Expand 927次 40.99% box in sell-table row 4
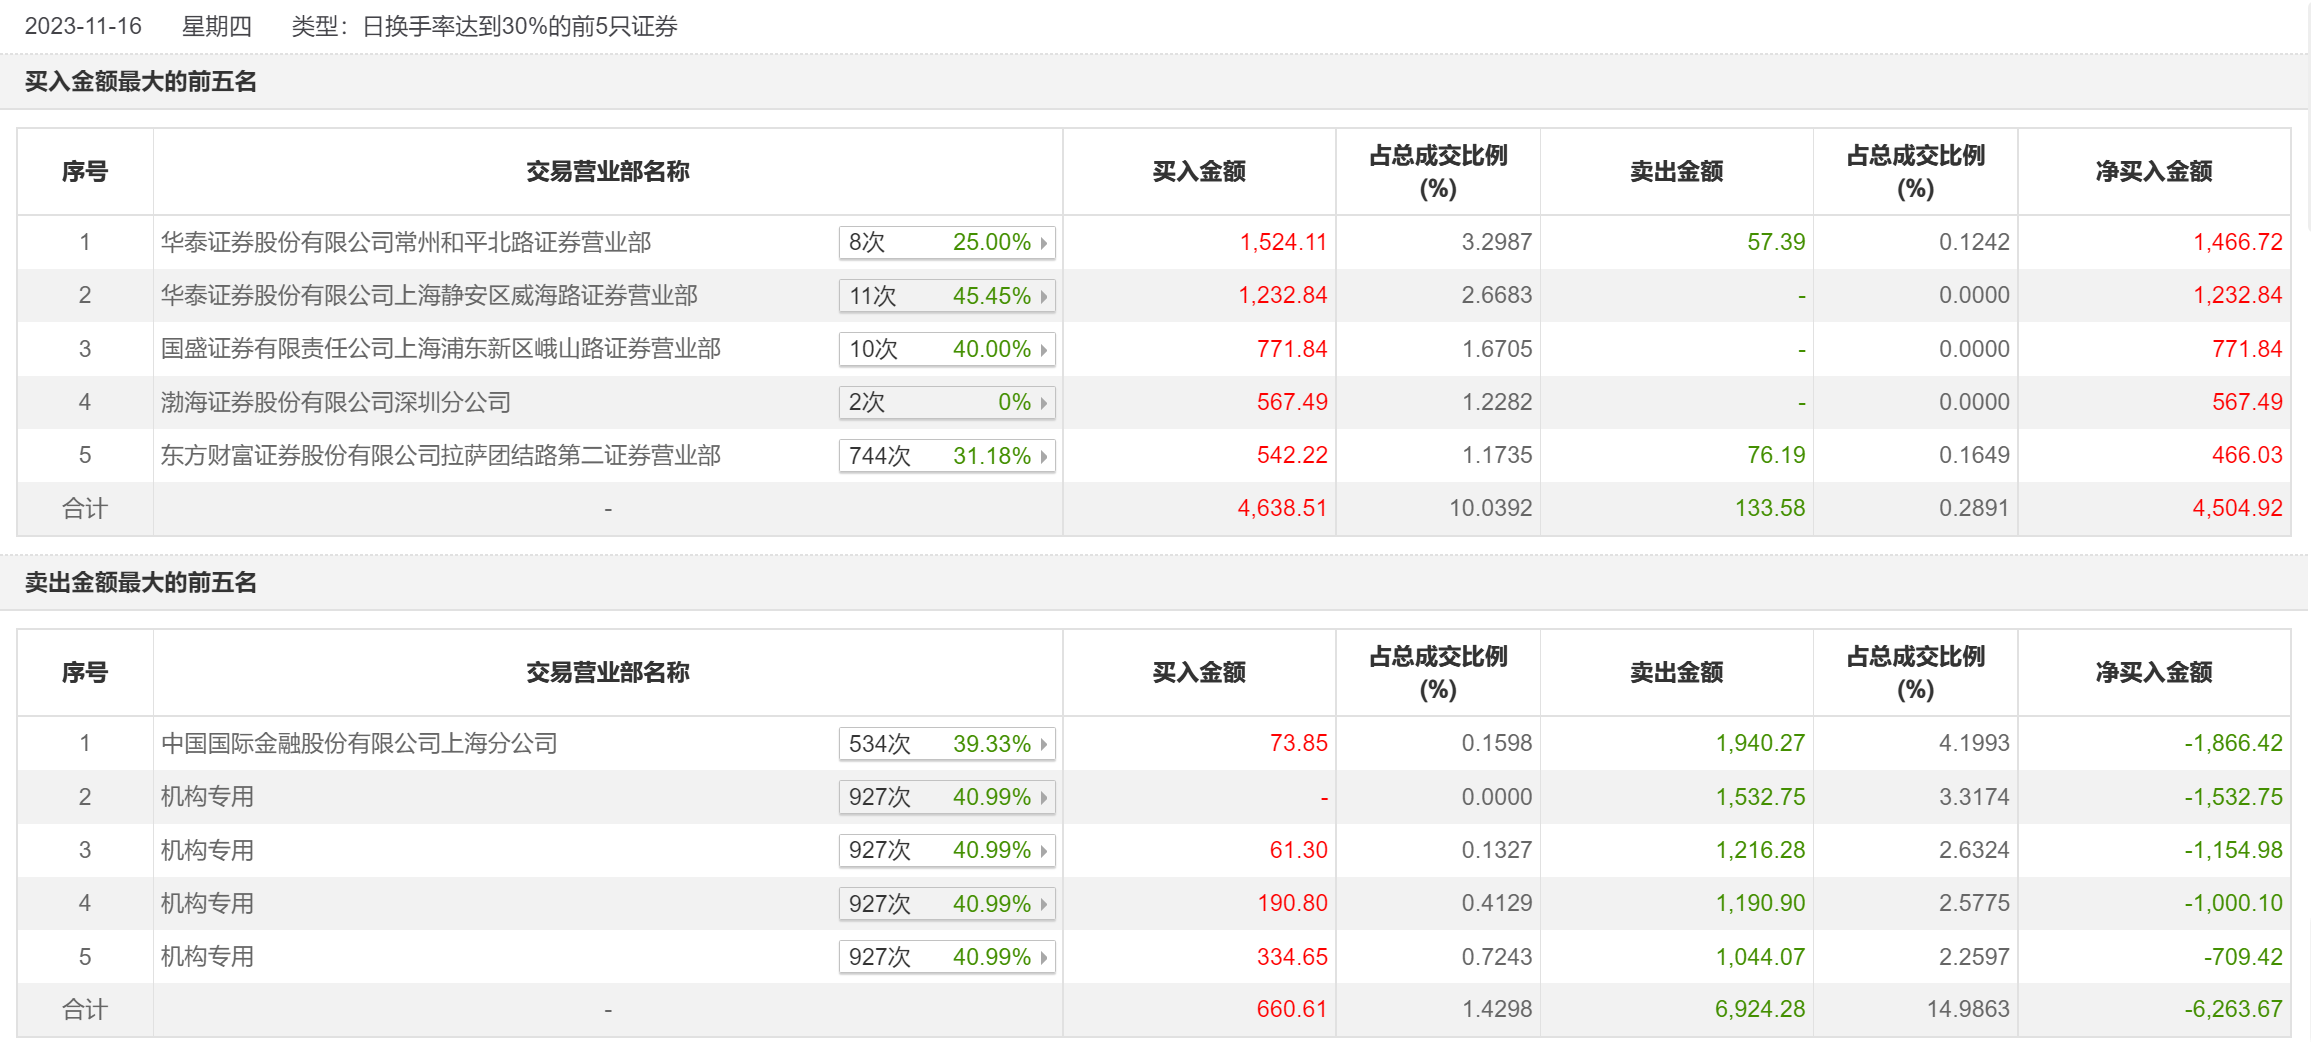Viewport: 2311px width, 1055px height. (946, 904)
